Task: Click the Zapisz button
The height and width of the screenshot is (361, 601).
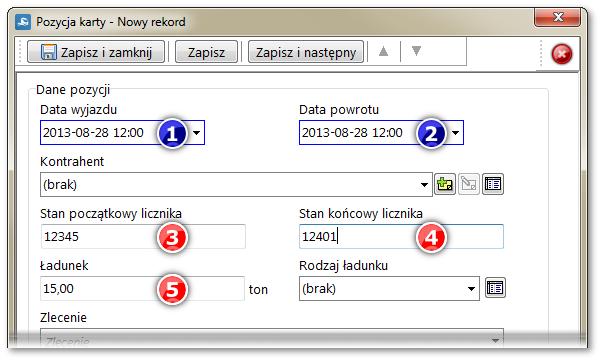Action: 206,52
